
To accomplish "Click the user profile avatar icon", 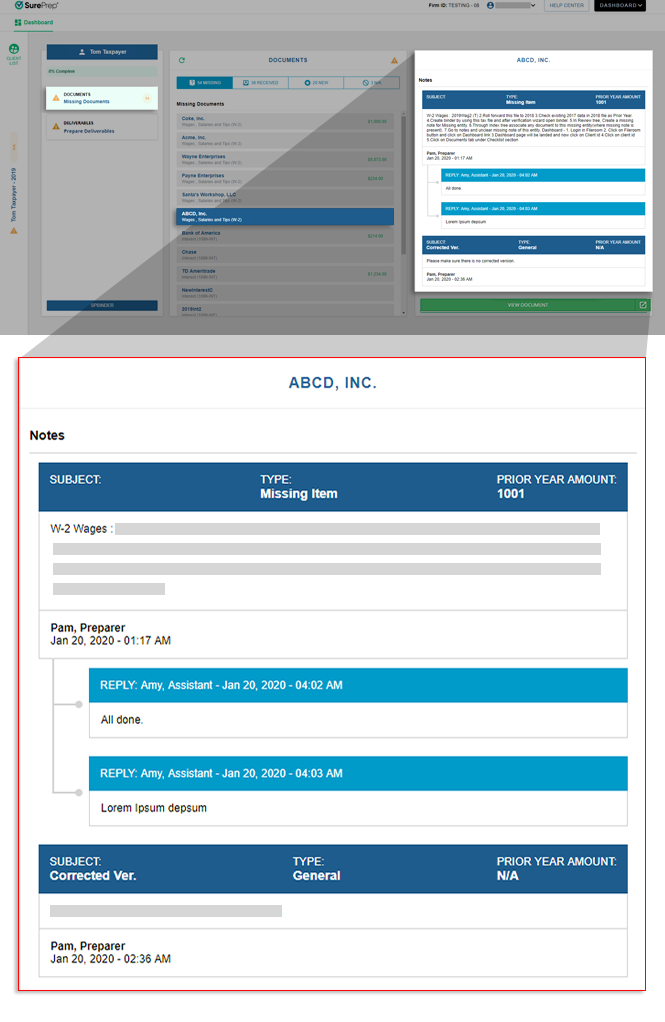I will click(490, 6).
